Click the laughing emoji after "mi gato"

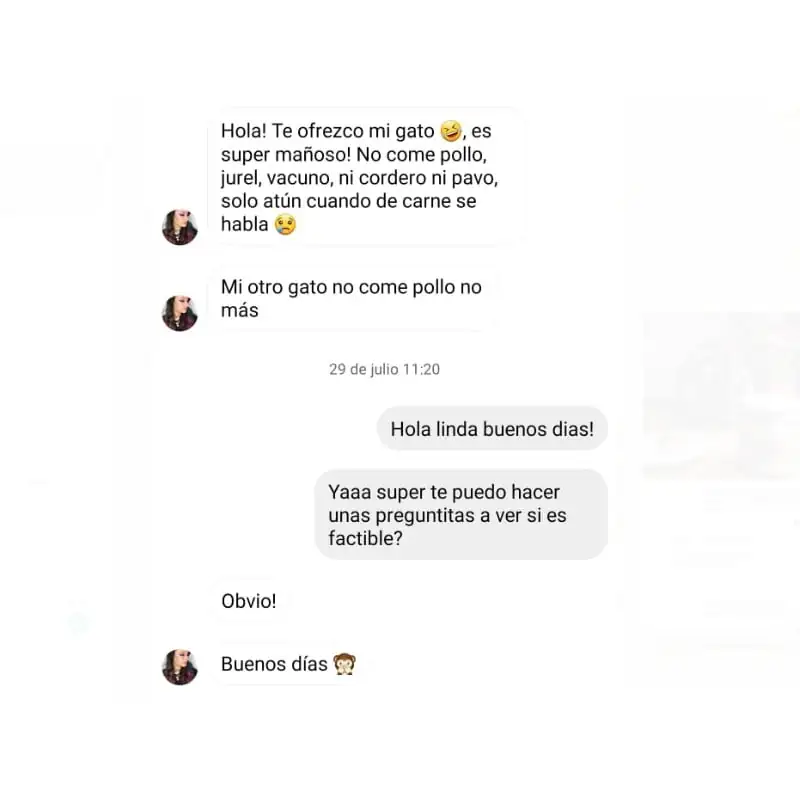tap(451, 131)
